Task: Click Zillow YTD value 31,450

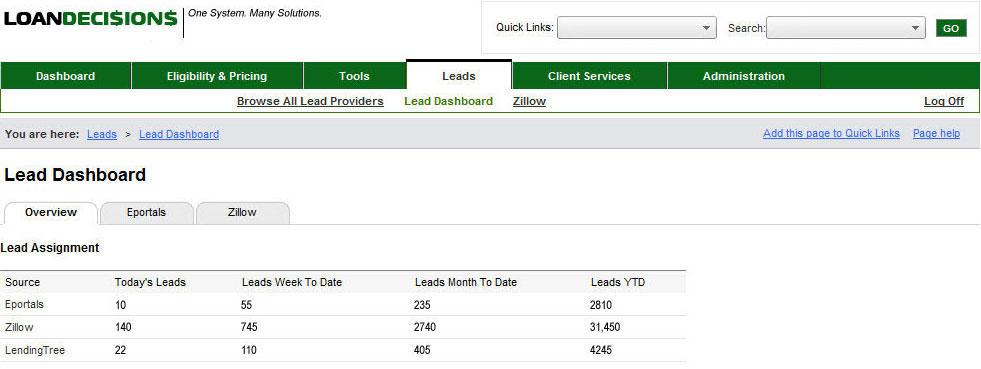Action: click(x=605, y=328)
